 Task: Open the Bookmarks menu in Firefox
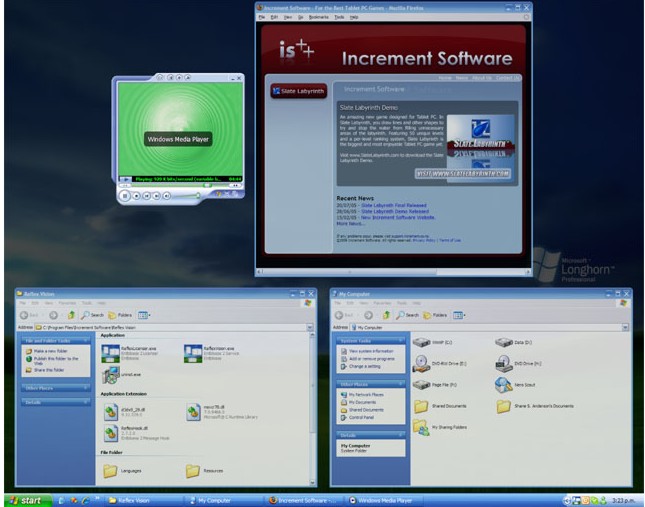(318, 17)
